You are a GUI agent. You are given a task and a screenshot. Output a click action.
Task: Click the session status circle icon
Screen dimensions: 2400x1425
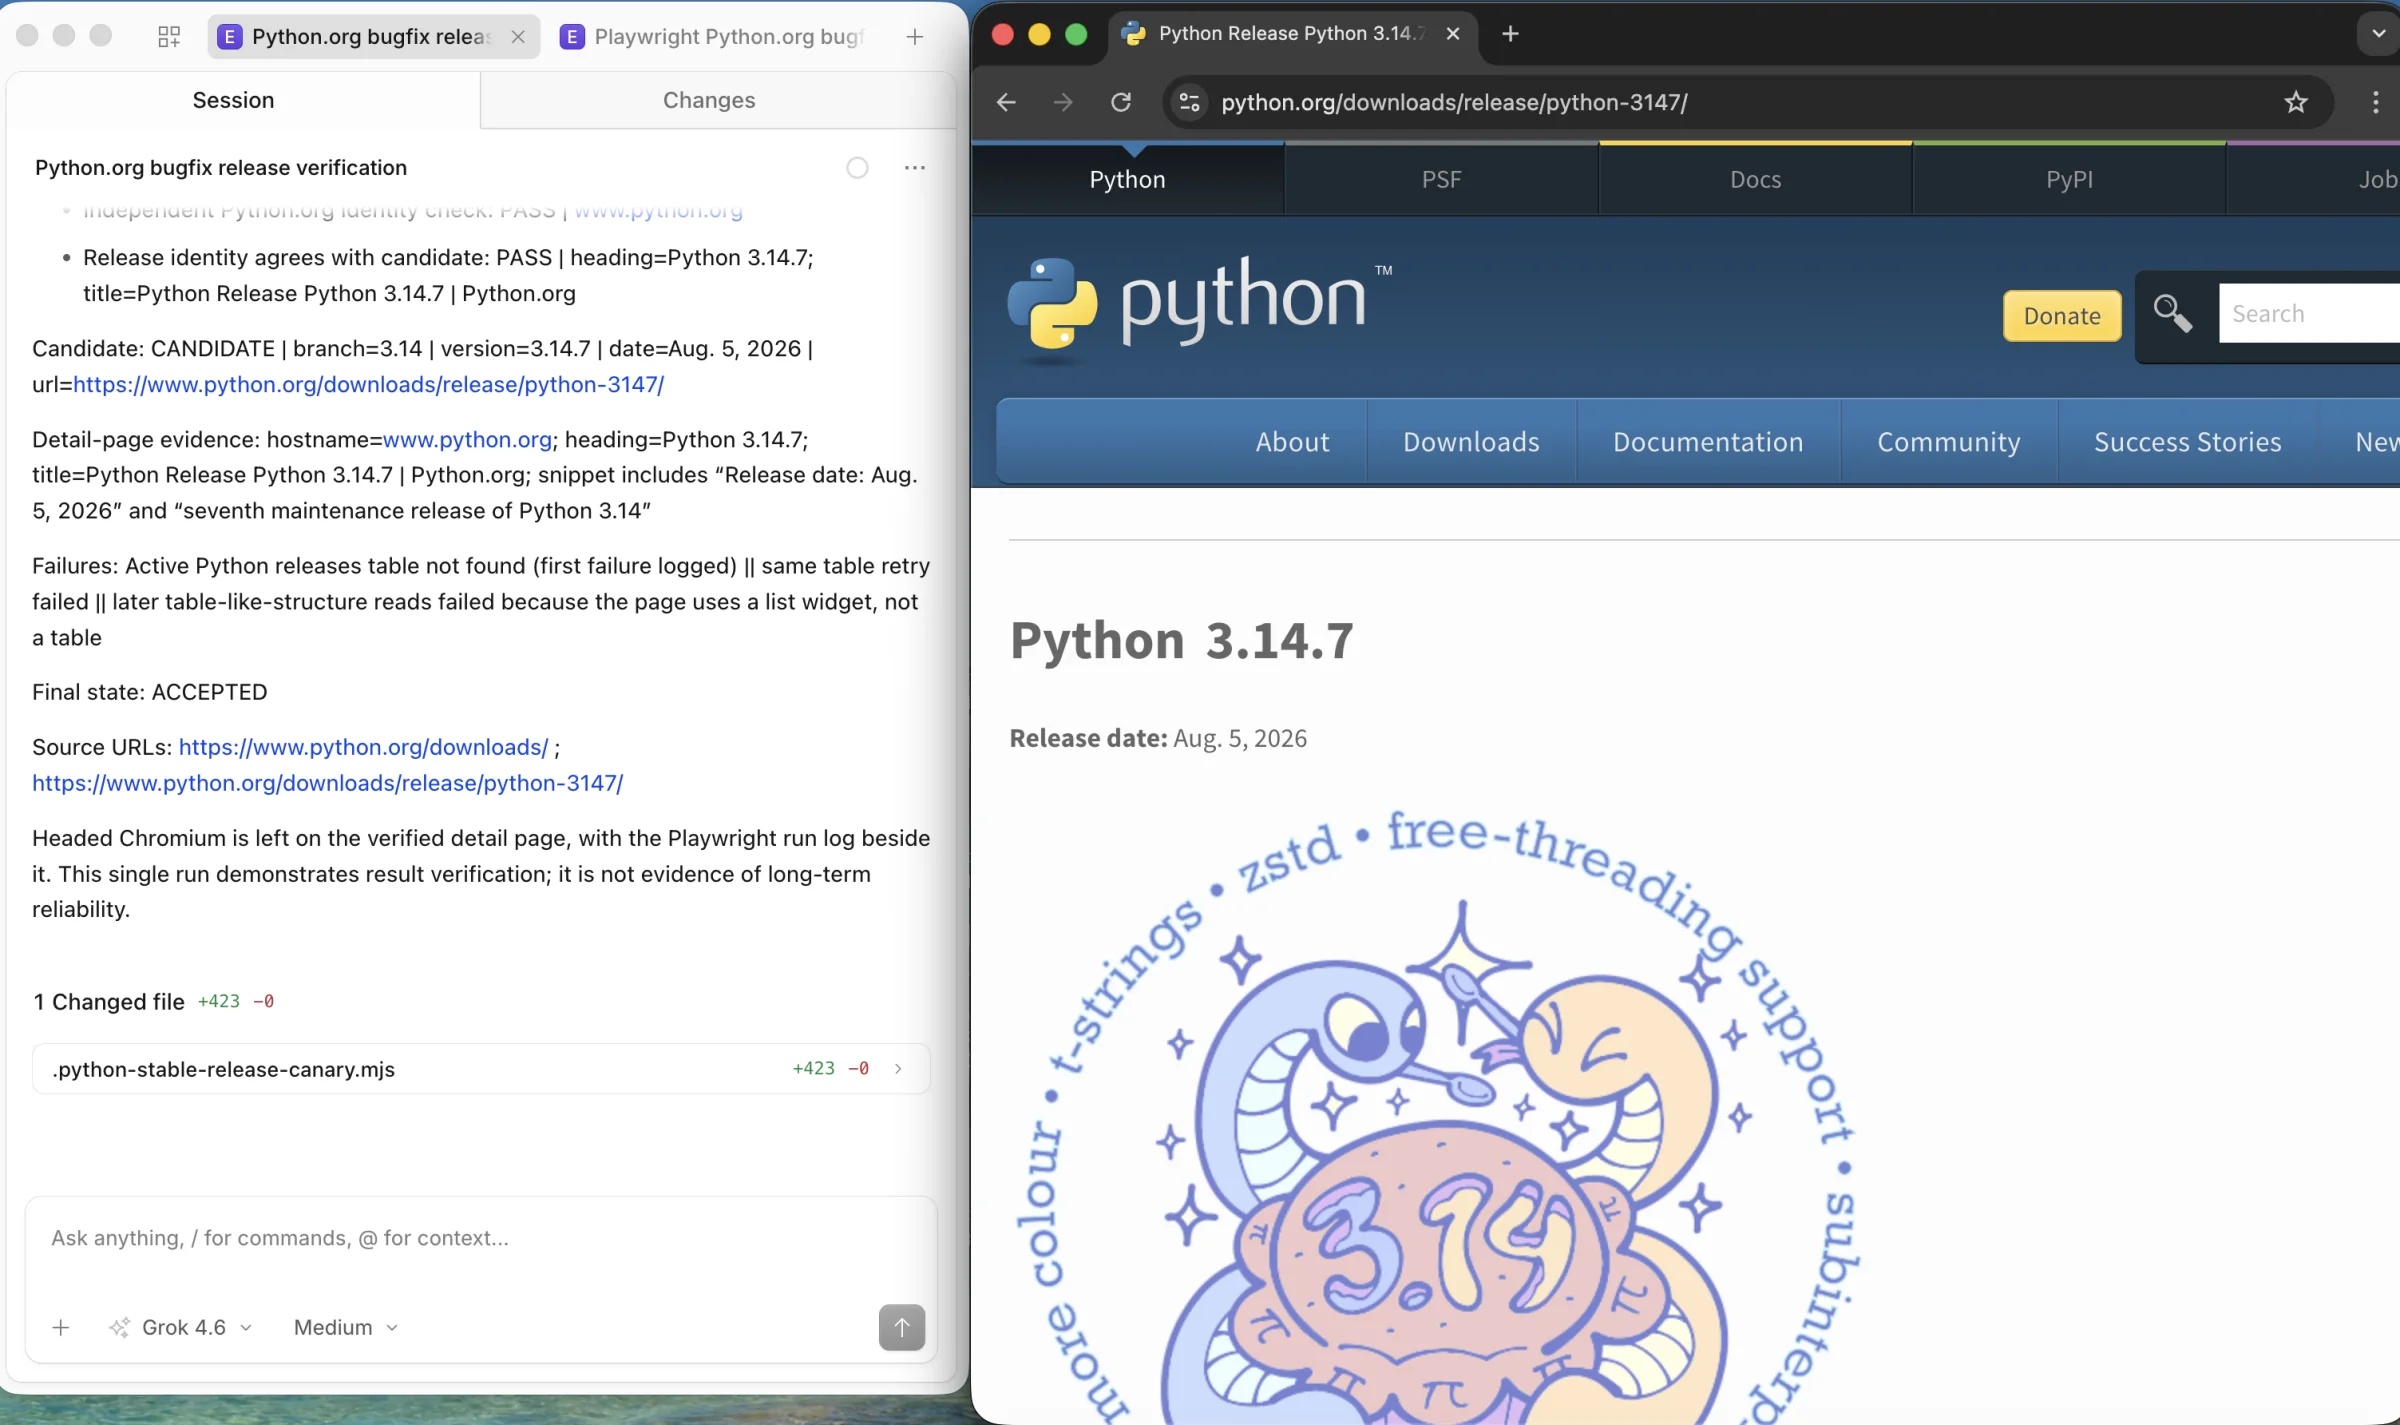point(857,168)
